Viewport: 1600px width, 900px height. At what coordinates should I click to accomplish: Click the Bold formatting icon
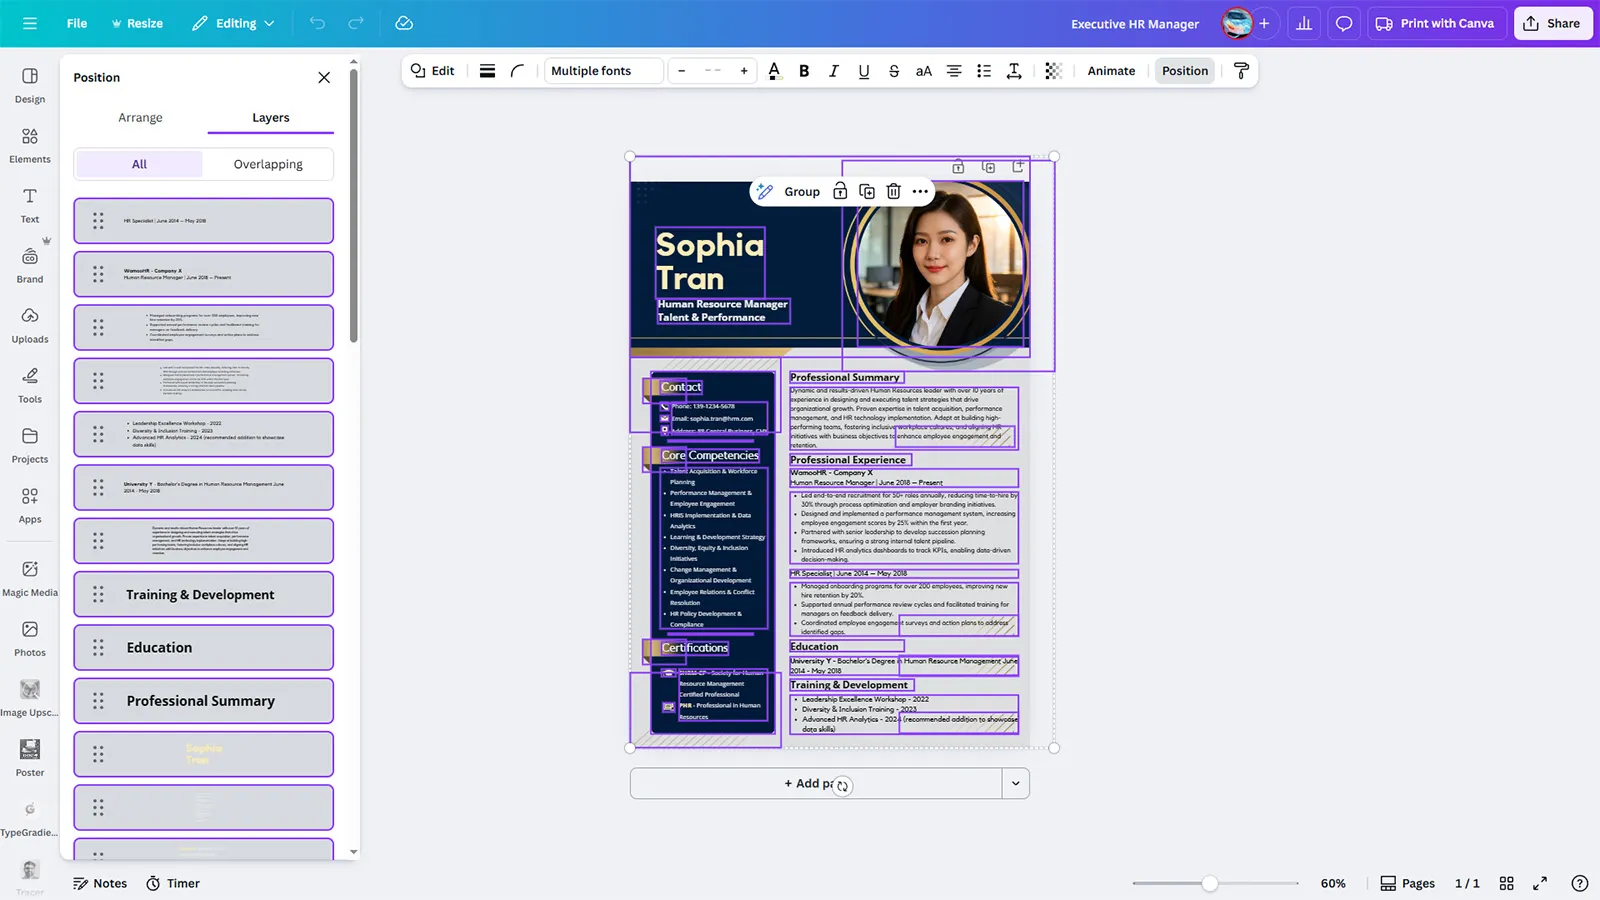click(804, 71)
